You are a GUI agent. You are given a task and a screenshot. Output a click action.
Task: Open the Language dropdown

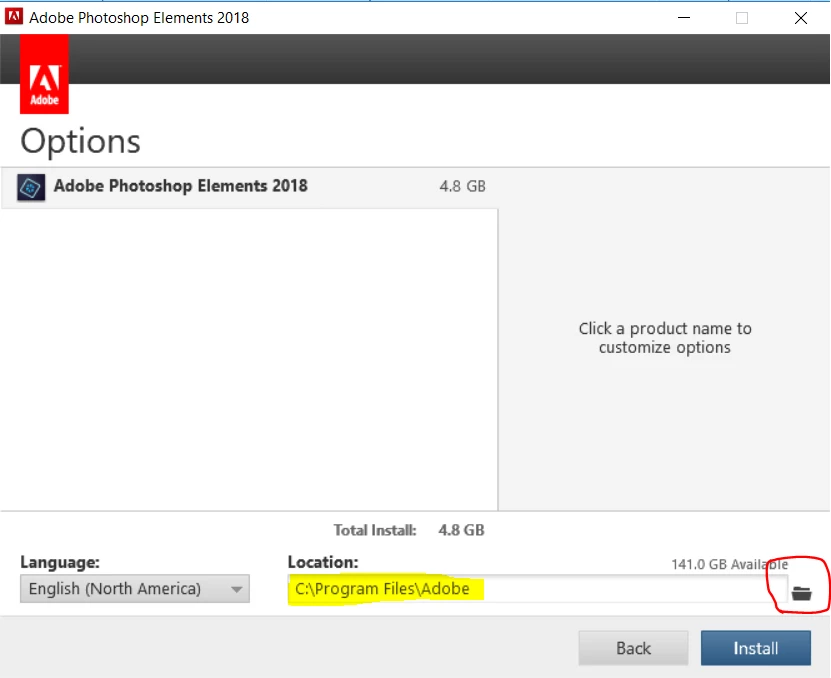tap(135, 588)
